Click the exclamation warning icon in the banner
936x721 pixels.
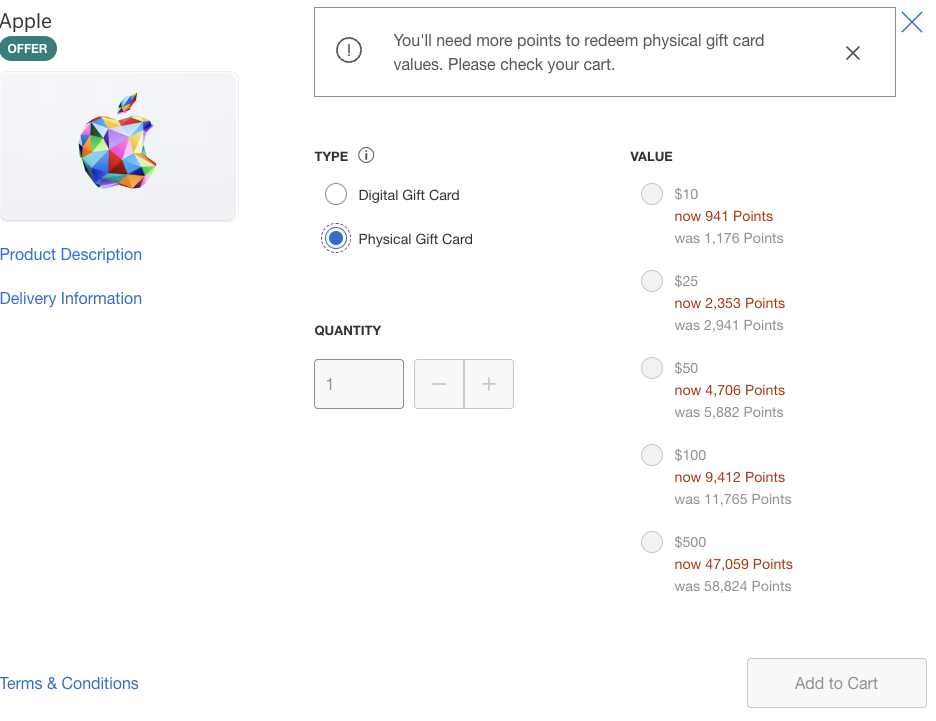(x=348, y=49)
